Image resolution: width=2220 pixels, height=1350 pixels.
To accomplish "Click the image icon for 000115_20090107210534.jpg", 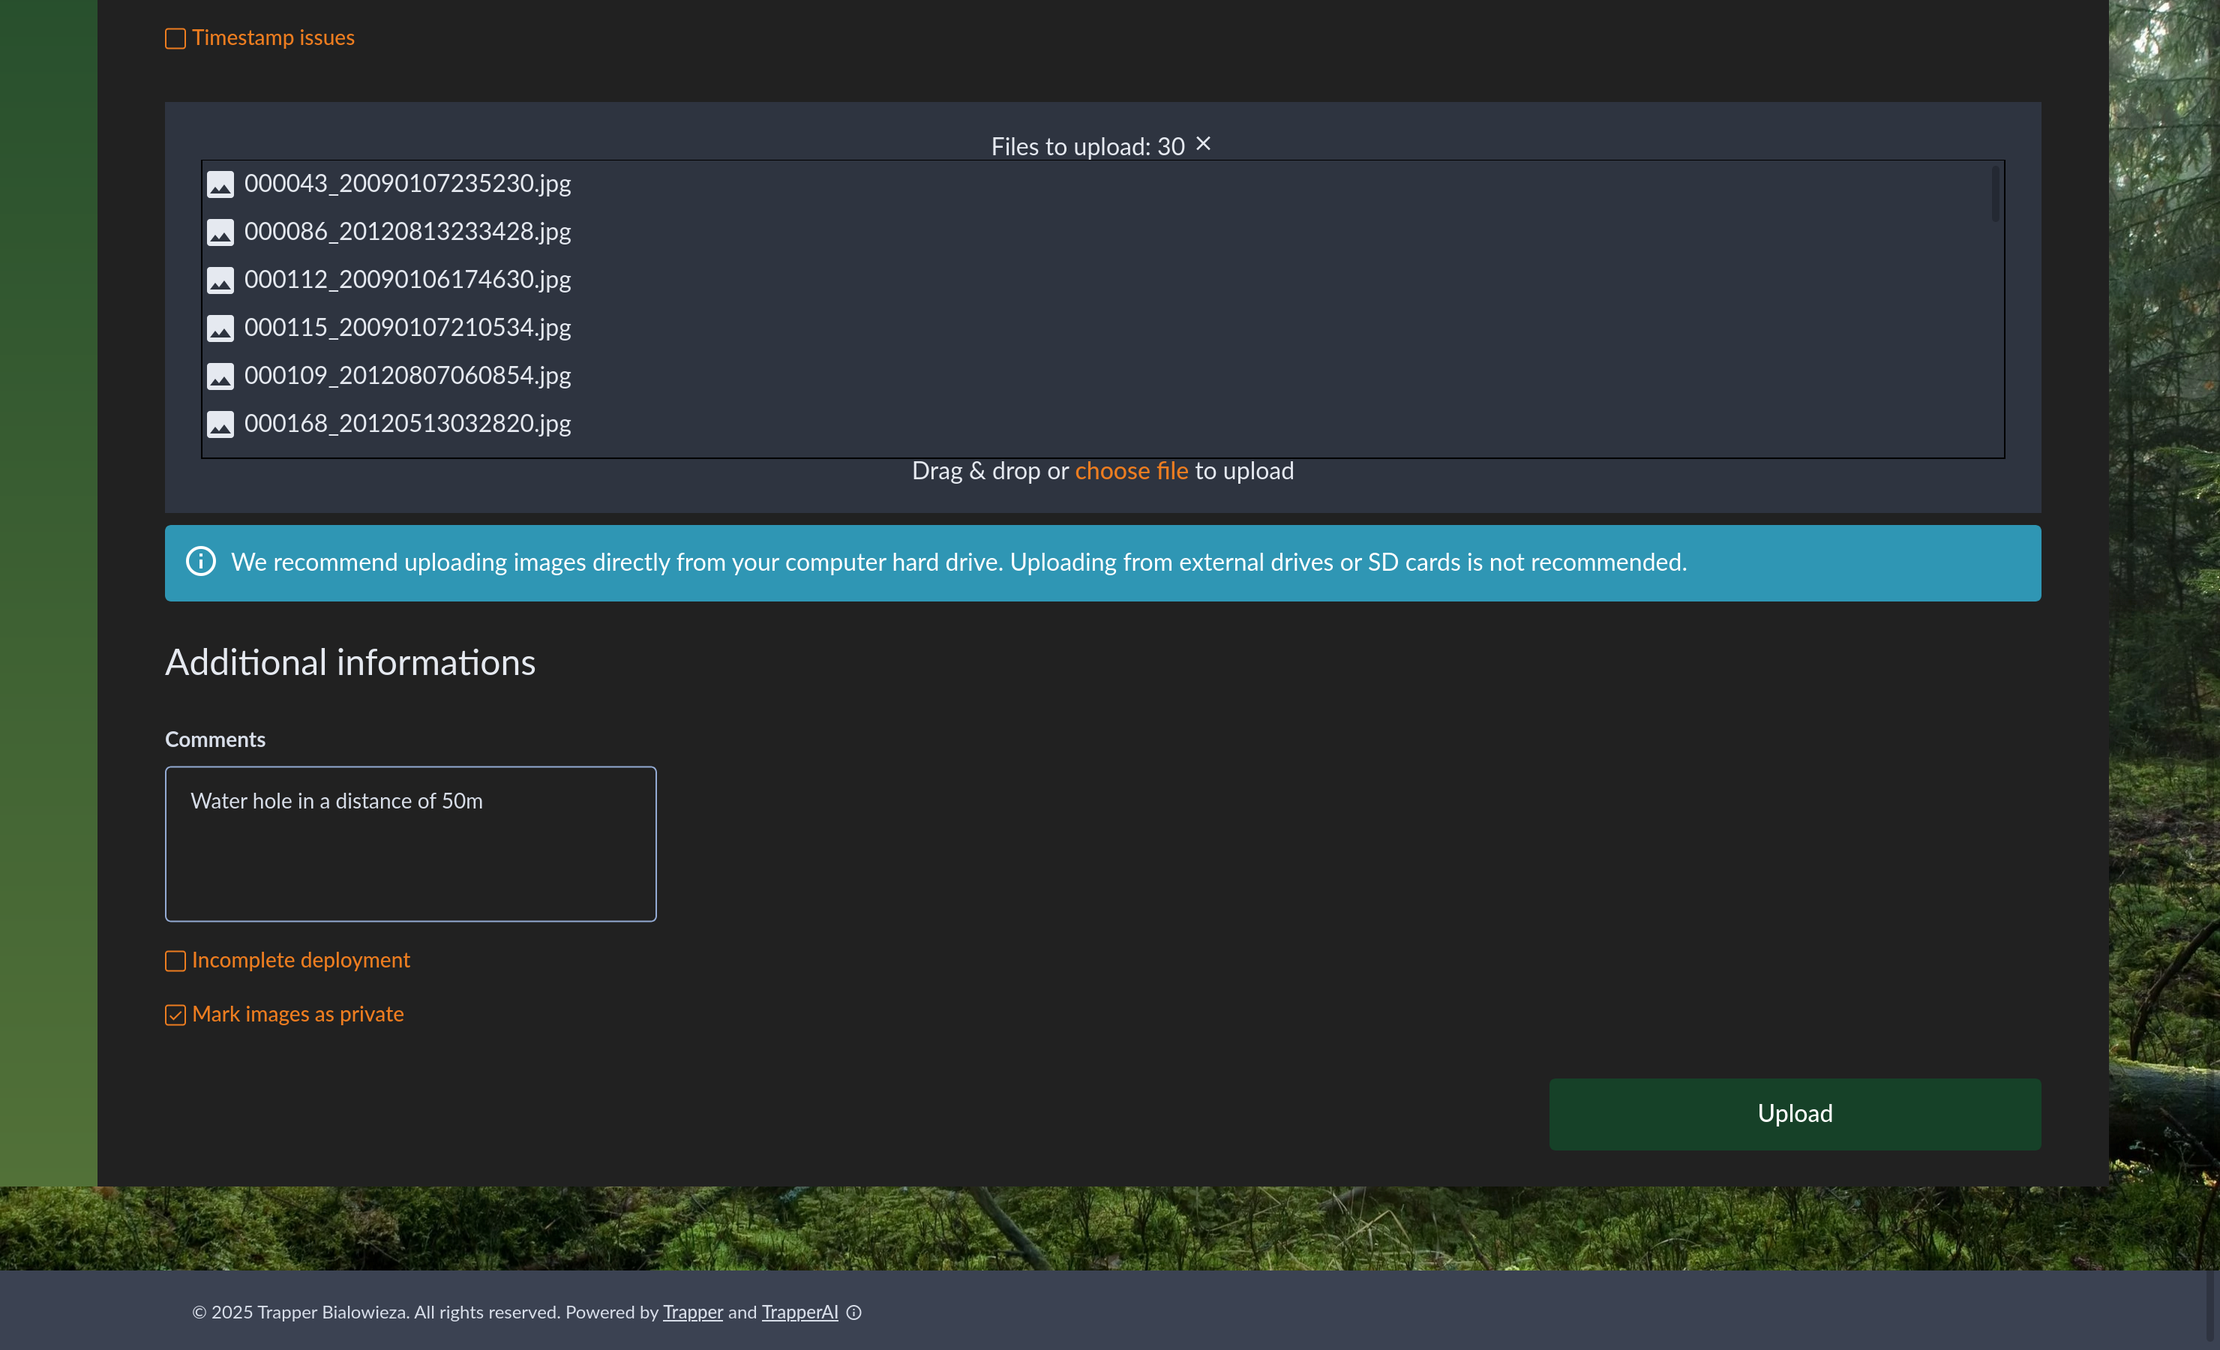I will tap(220, 328).
